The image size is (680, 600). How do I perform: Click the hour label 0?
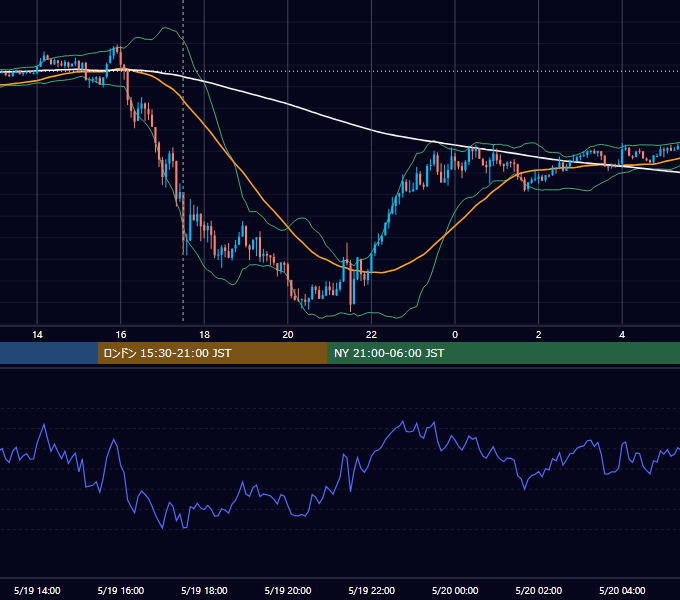pyautogui.click(x=455, y=335)
